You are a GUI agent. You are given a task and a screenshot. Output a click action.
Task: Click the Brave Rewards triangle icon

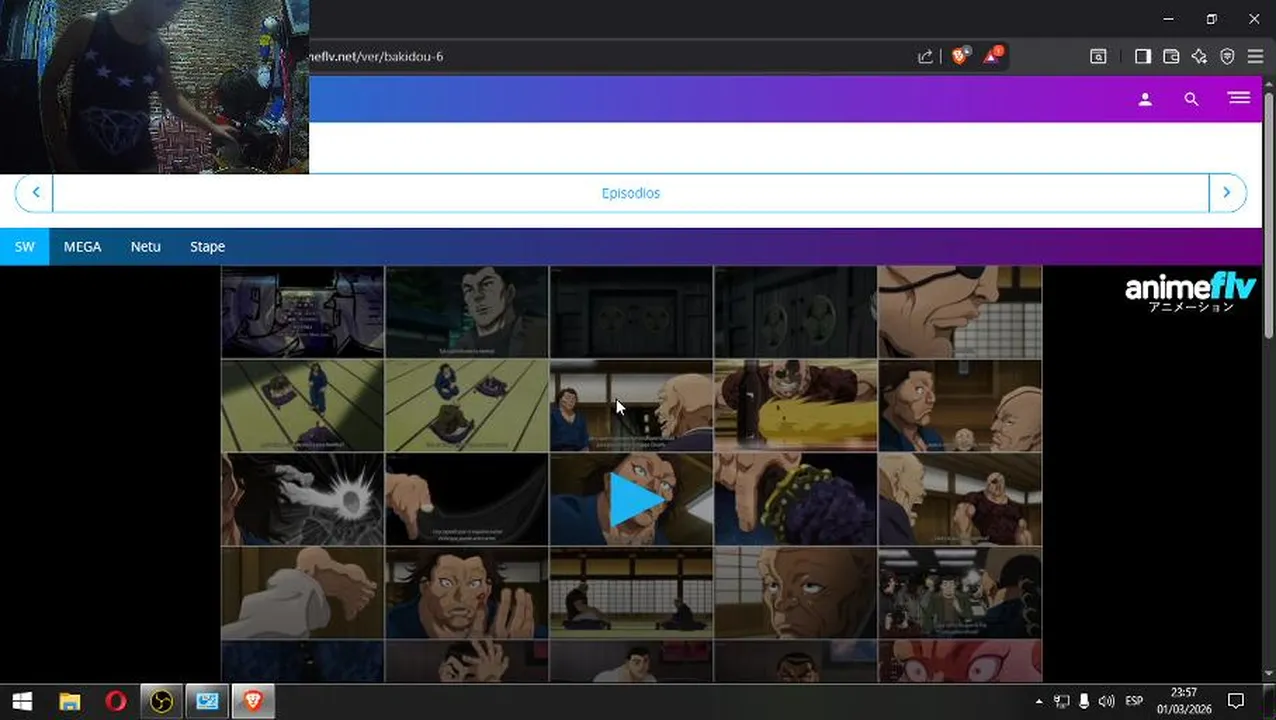click(991, 56)
